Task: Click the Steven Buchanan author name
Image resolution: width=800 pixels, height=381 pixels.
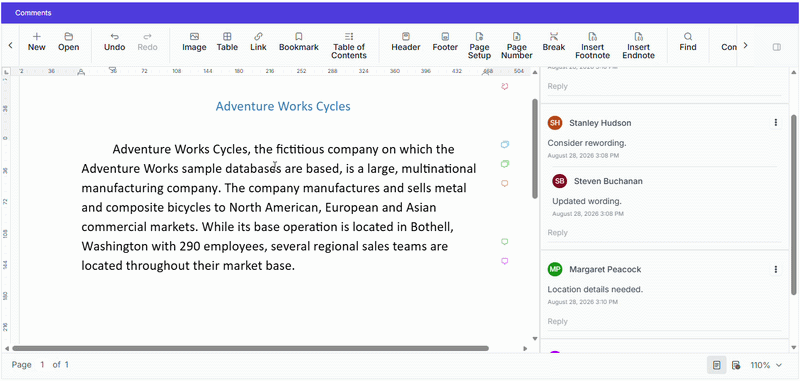Action: tap(608, 181)
